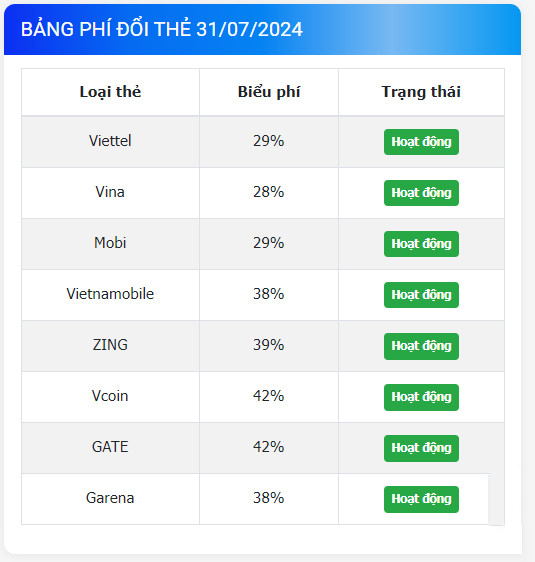Click the Hoạt động badge for Vietnamobile

tap(421, 295)
